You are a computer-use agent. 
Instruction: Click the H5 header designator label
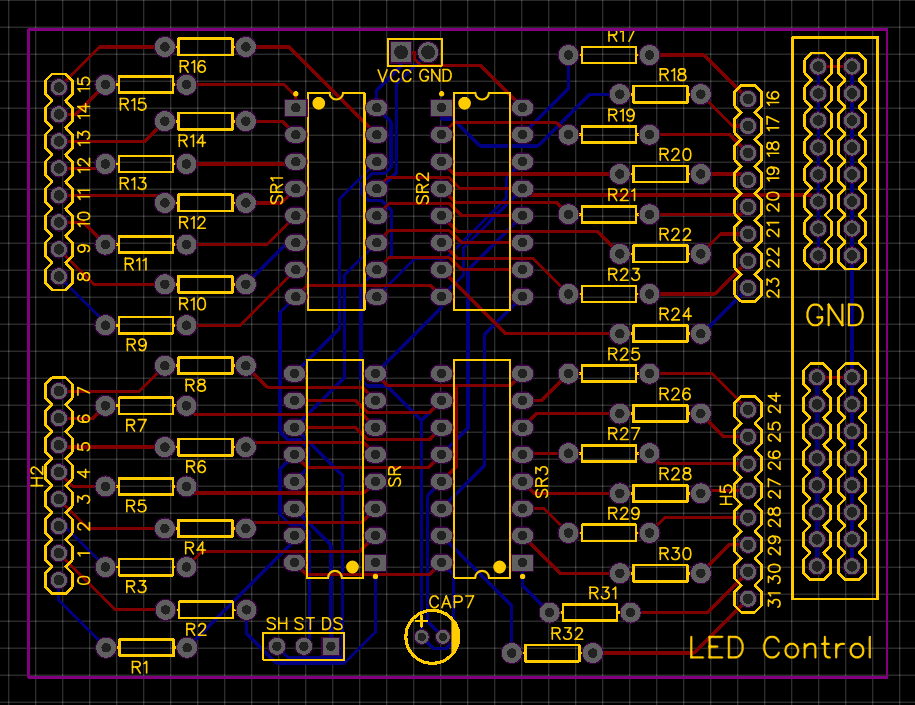[x=725, y=495]
